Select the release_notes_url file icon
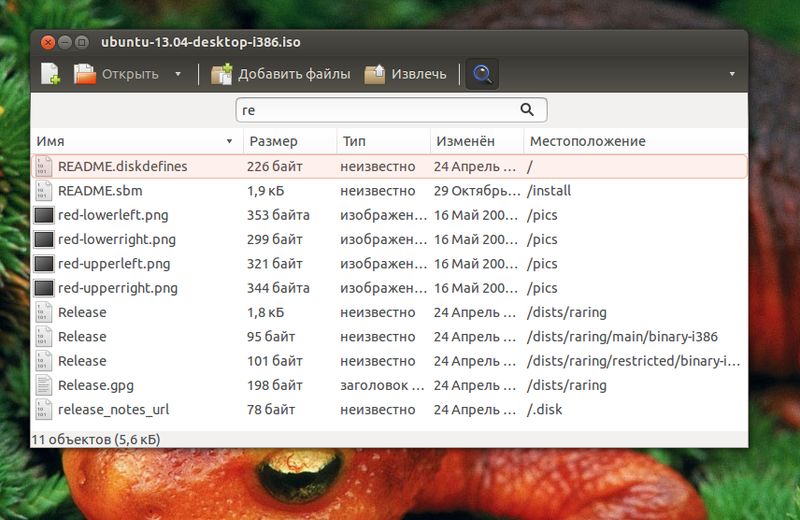This screenshot has height=520, width=800. [x=44, y=410]
